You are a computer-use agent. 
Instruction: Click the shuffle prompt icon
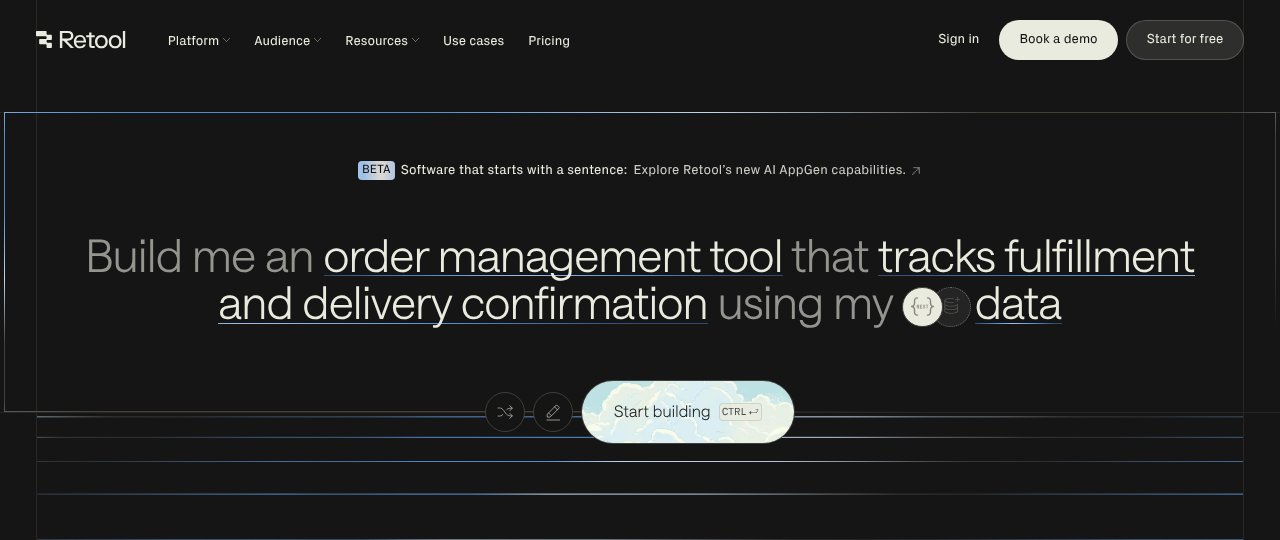coord(505,412)
